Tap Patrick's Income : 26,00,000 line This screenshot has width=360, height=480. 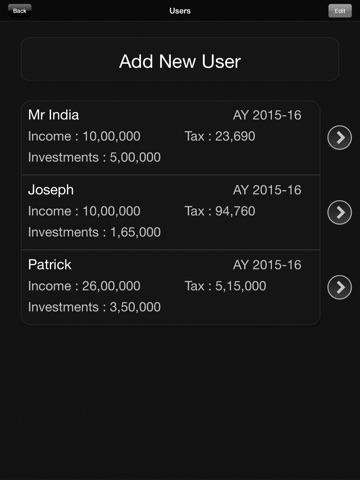(84, 286)
